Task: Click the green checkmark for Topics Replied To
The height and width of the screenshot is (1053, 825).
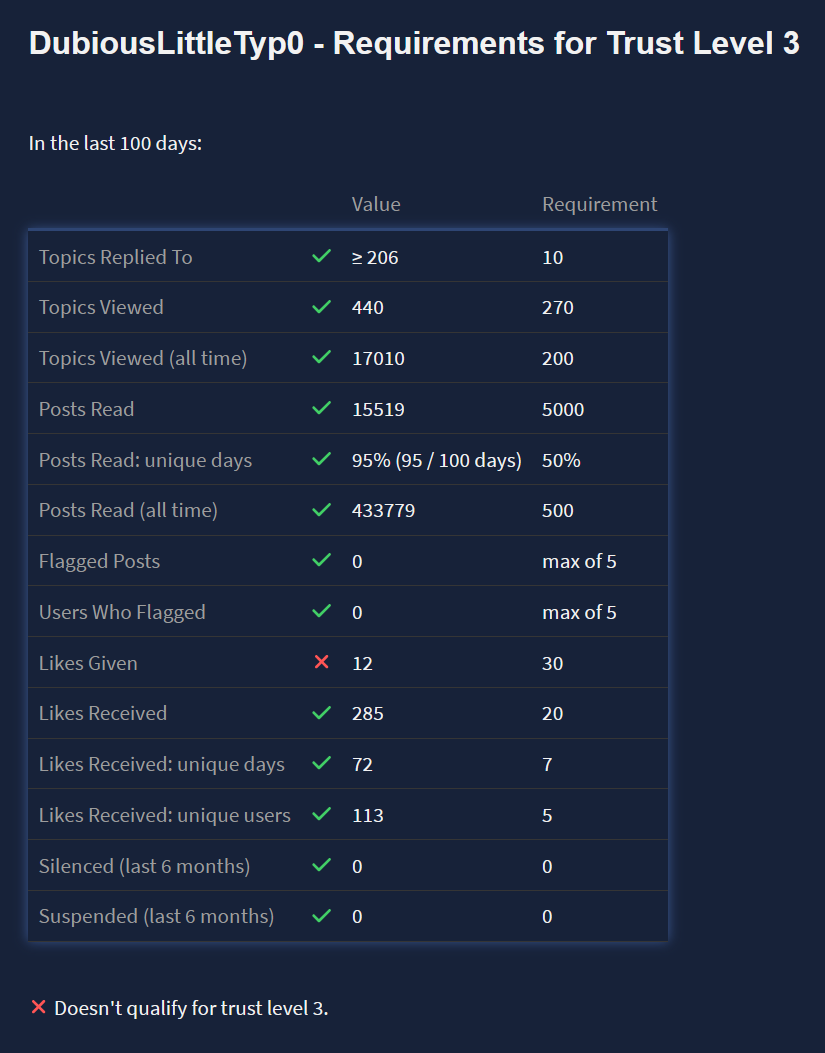Action: [x=321, y=257]
